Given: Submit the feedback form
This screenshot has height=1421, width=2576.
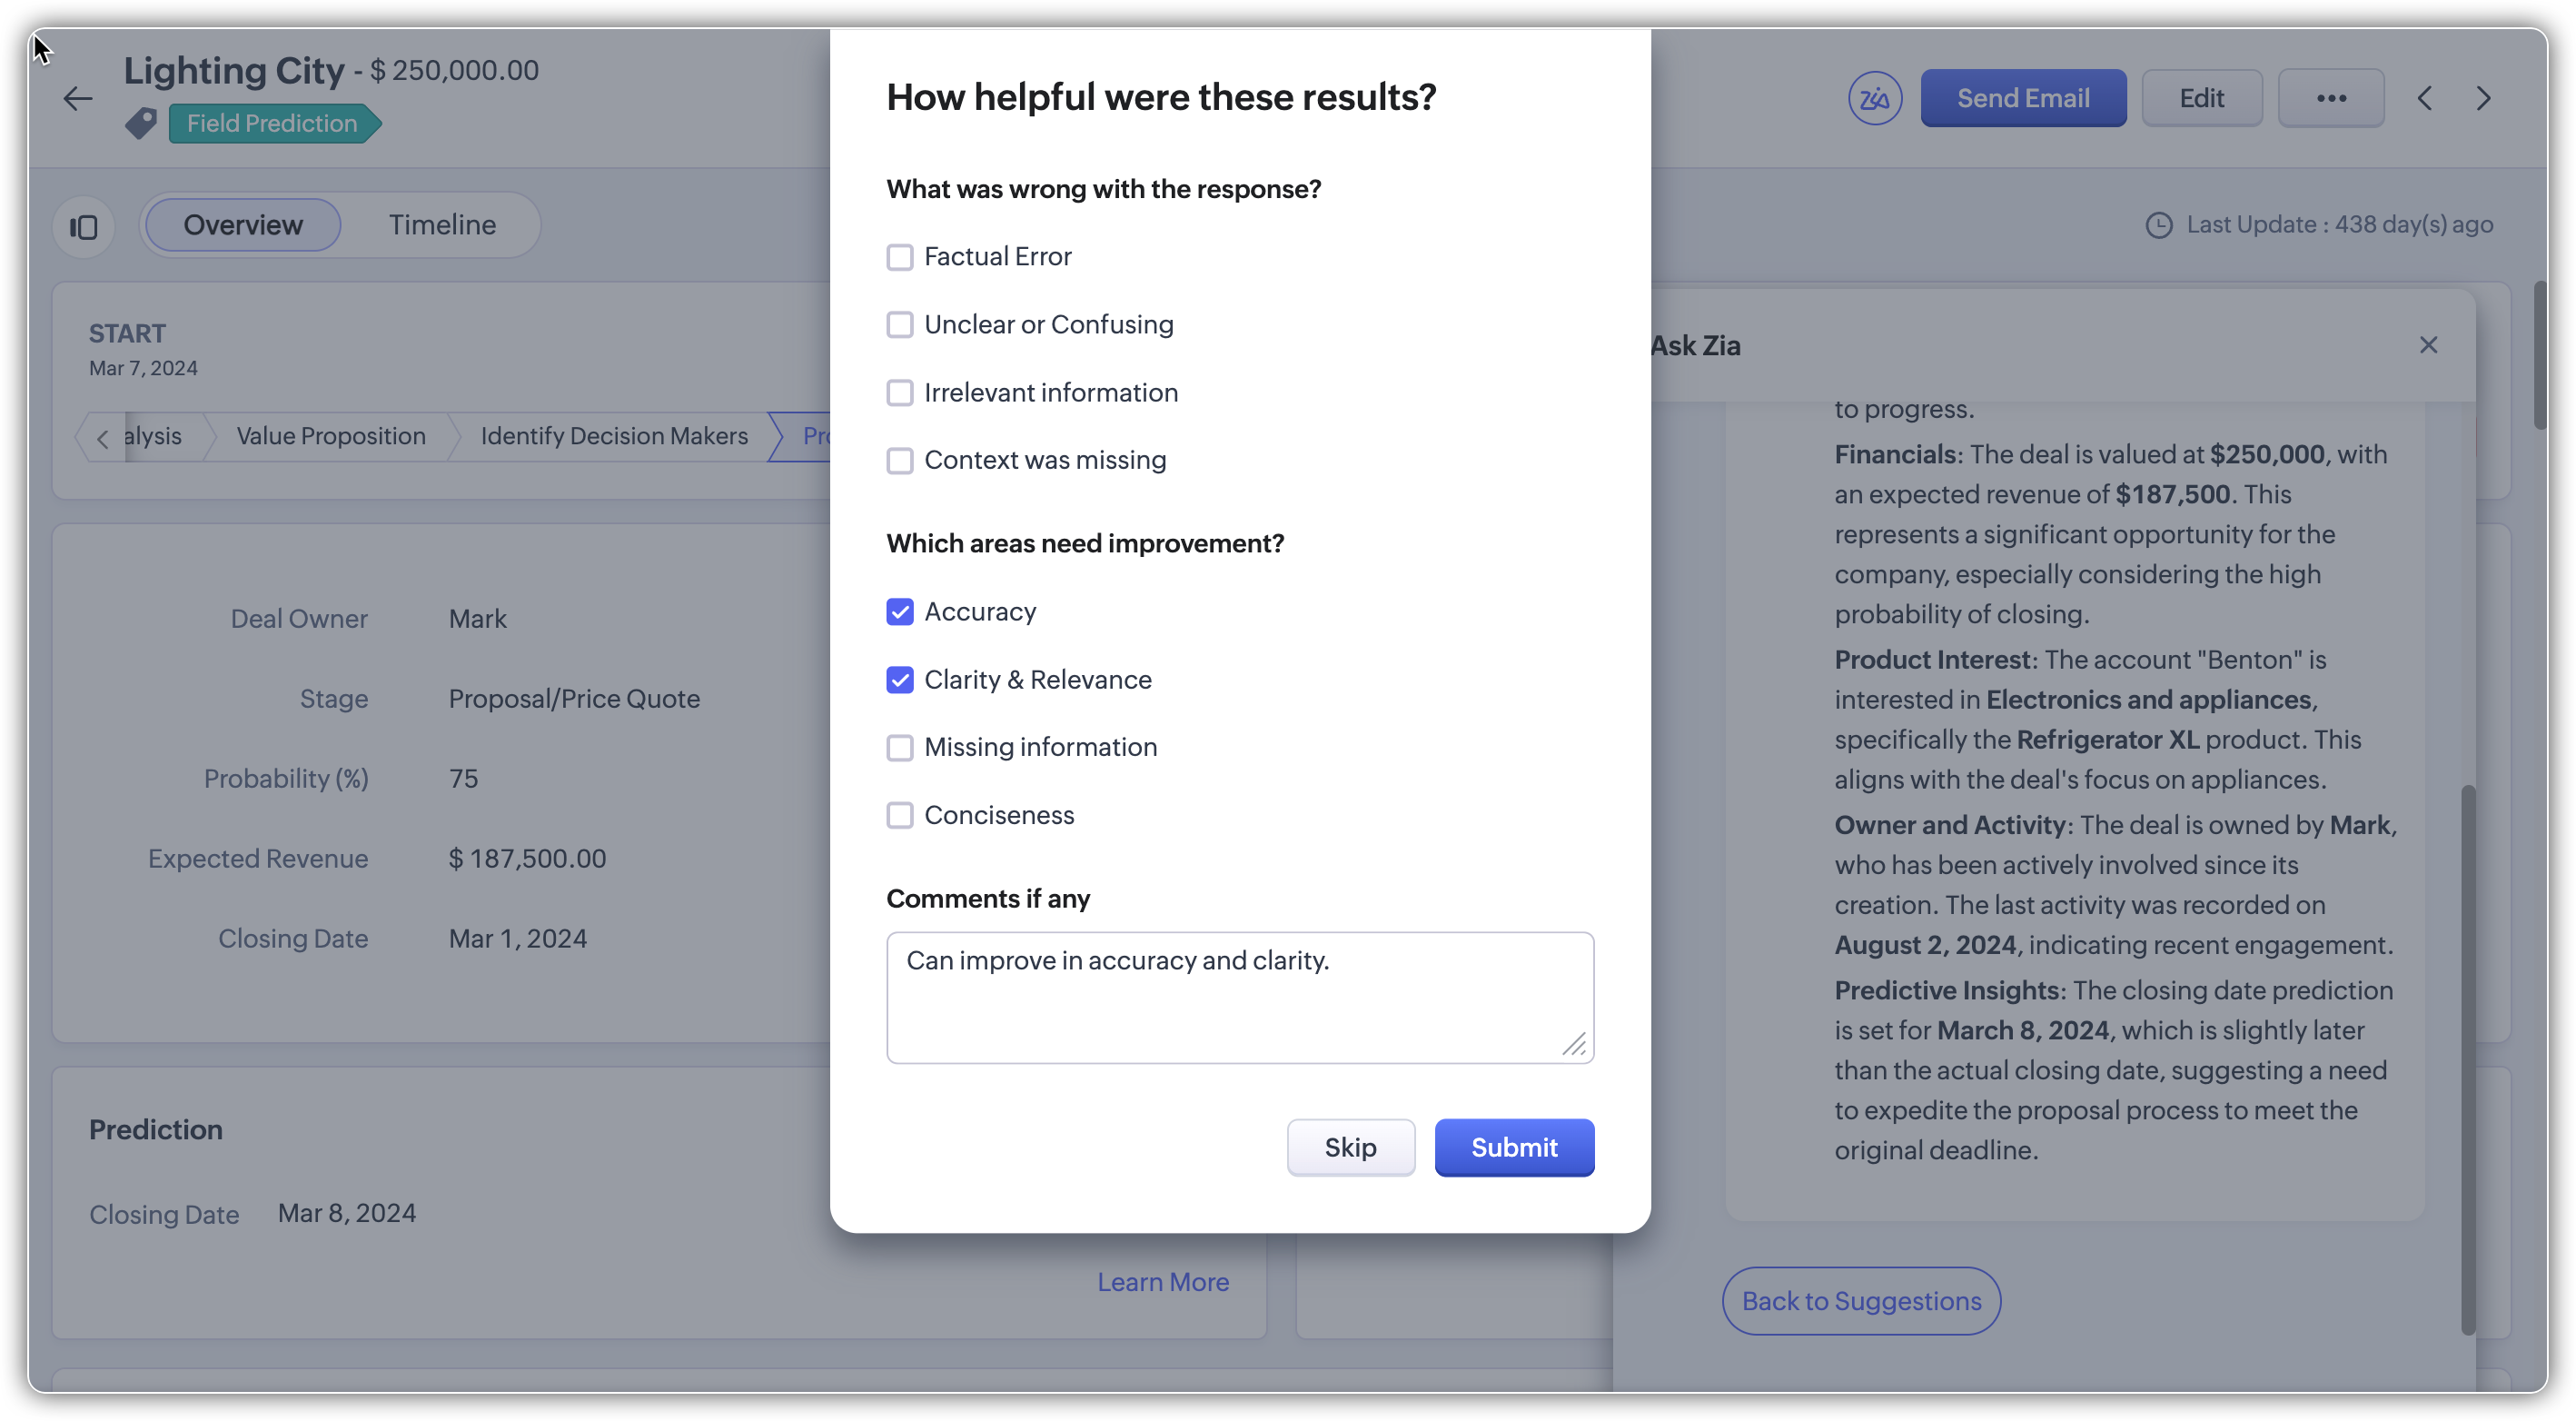Looking at the screenshot, I should 1513,1148.
